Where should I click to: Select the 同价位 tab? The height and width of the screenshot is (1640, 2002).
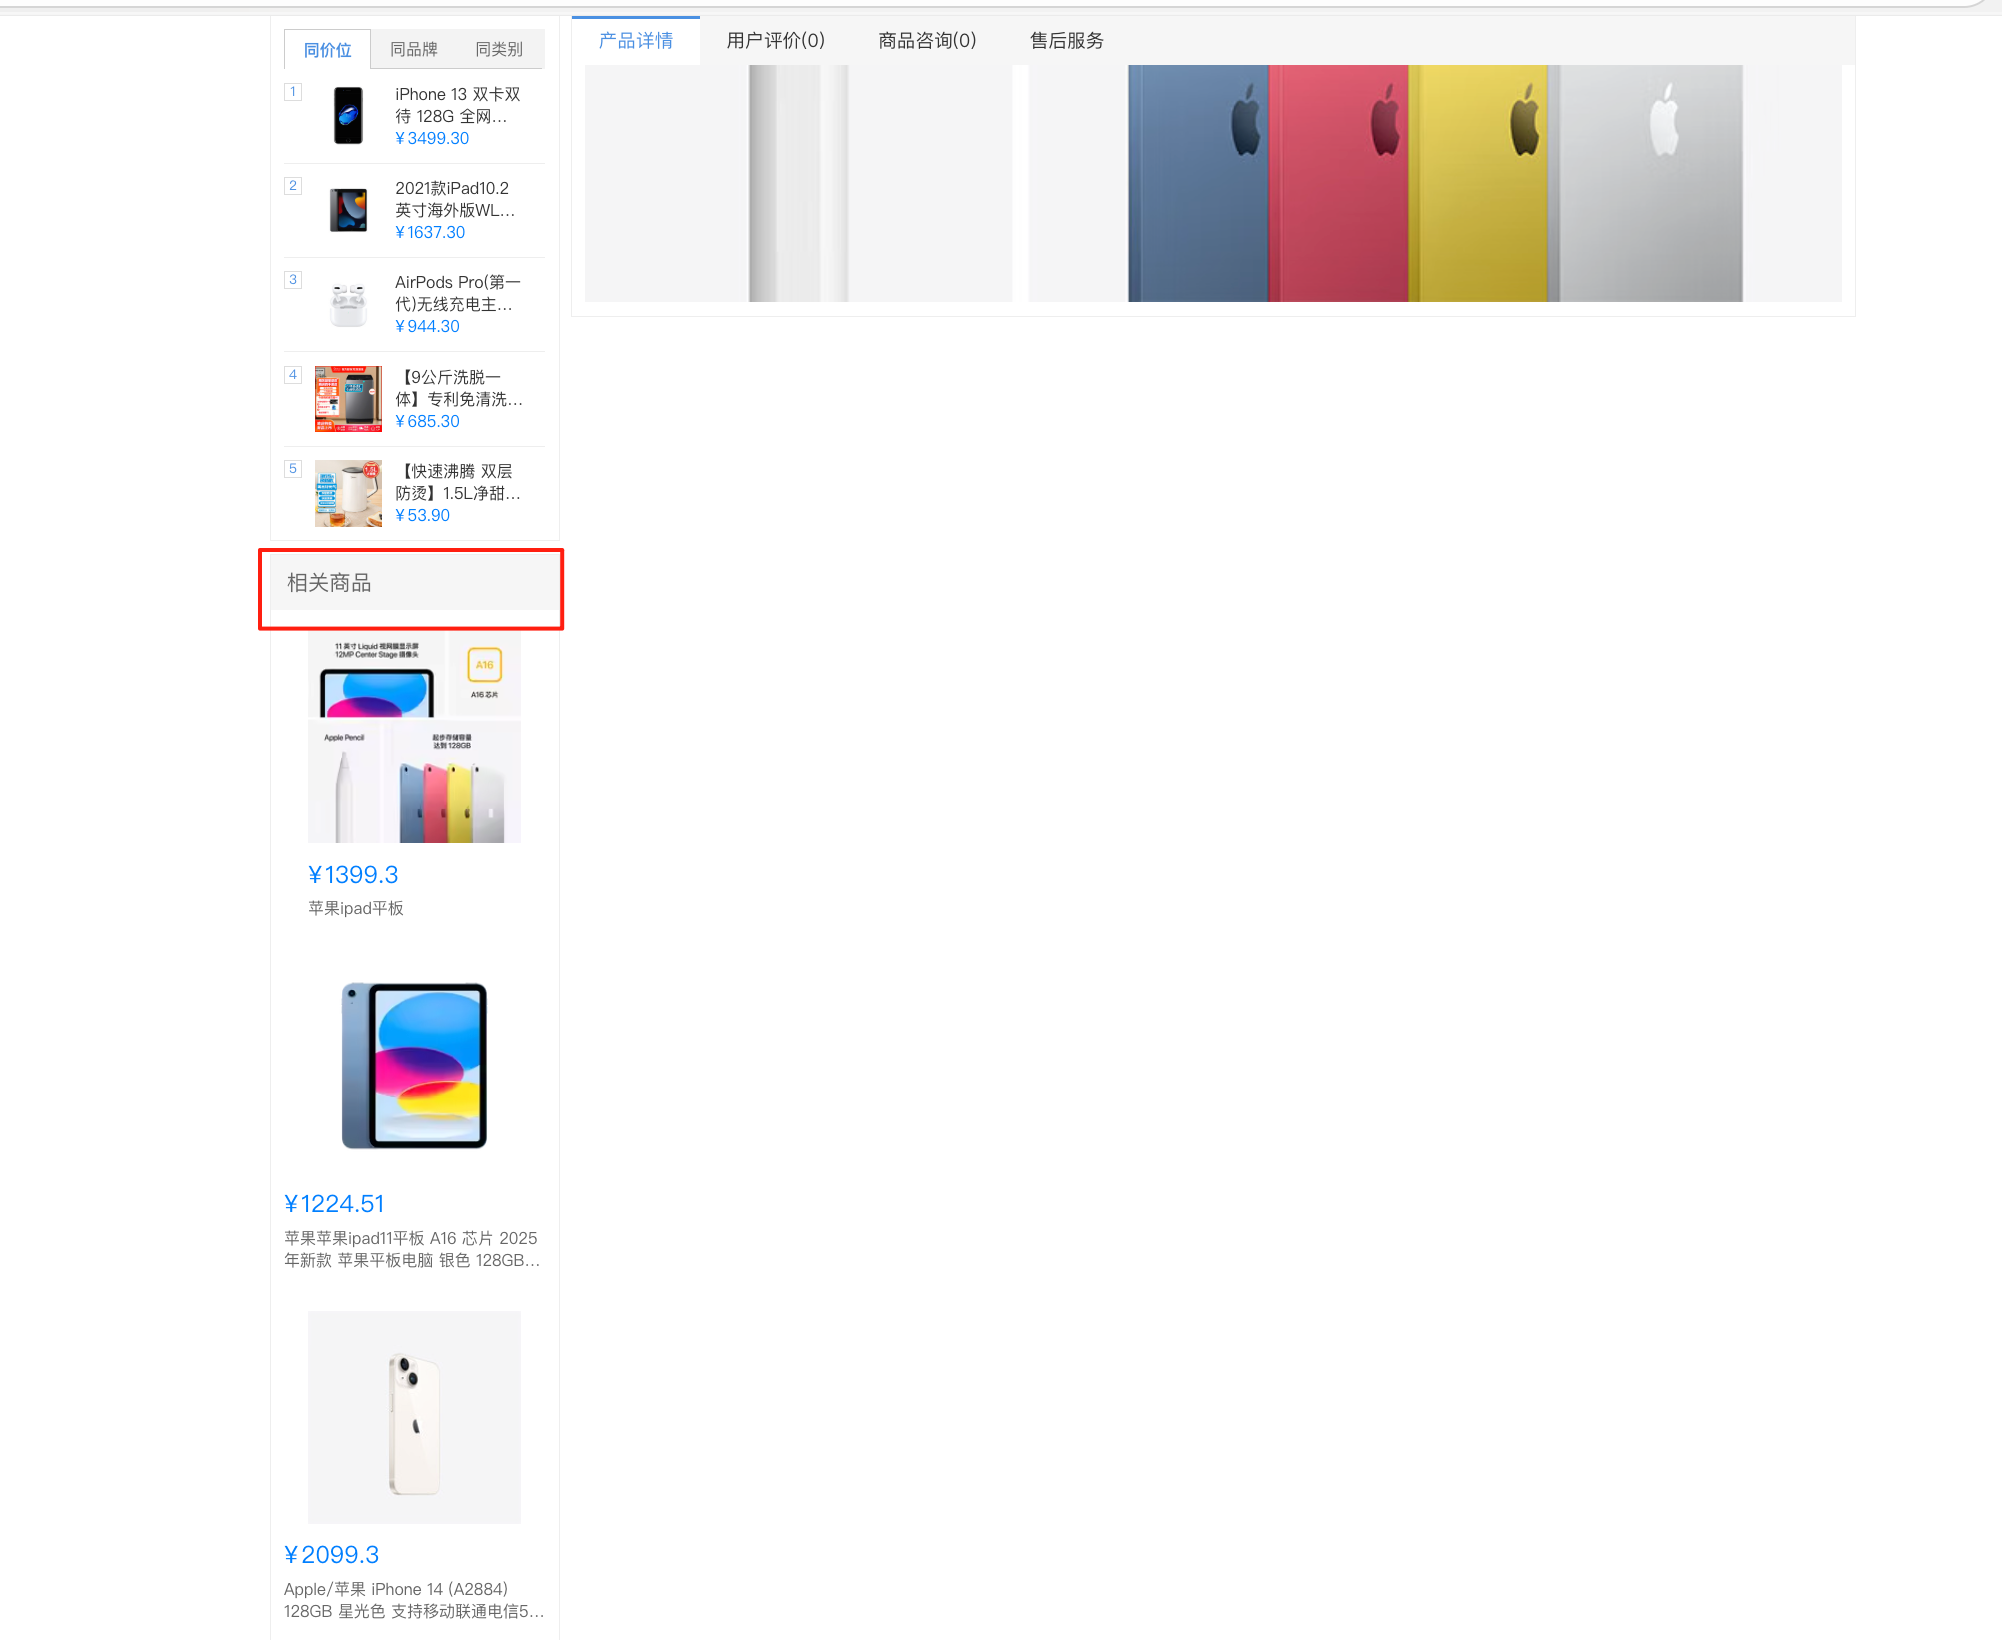pos(328,49)
